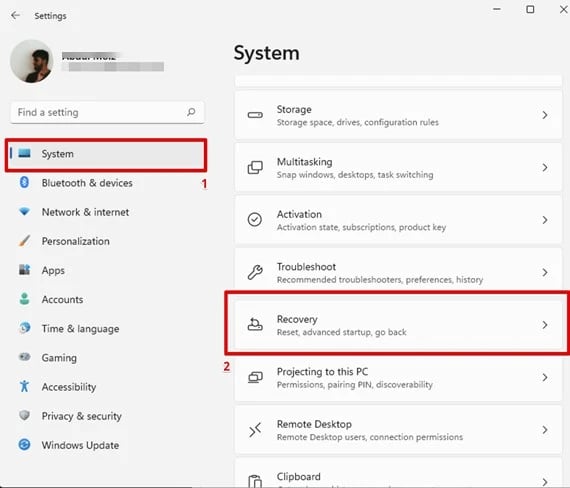This screenshot has width=570, height=488.
Task: Expand the Multitasking row chevron
Action: pyautogui.click(x=545, y=168)
